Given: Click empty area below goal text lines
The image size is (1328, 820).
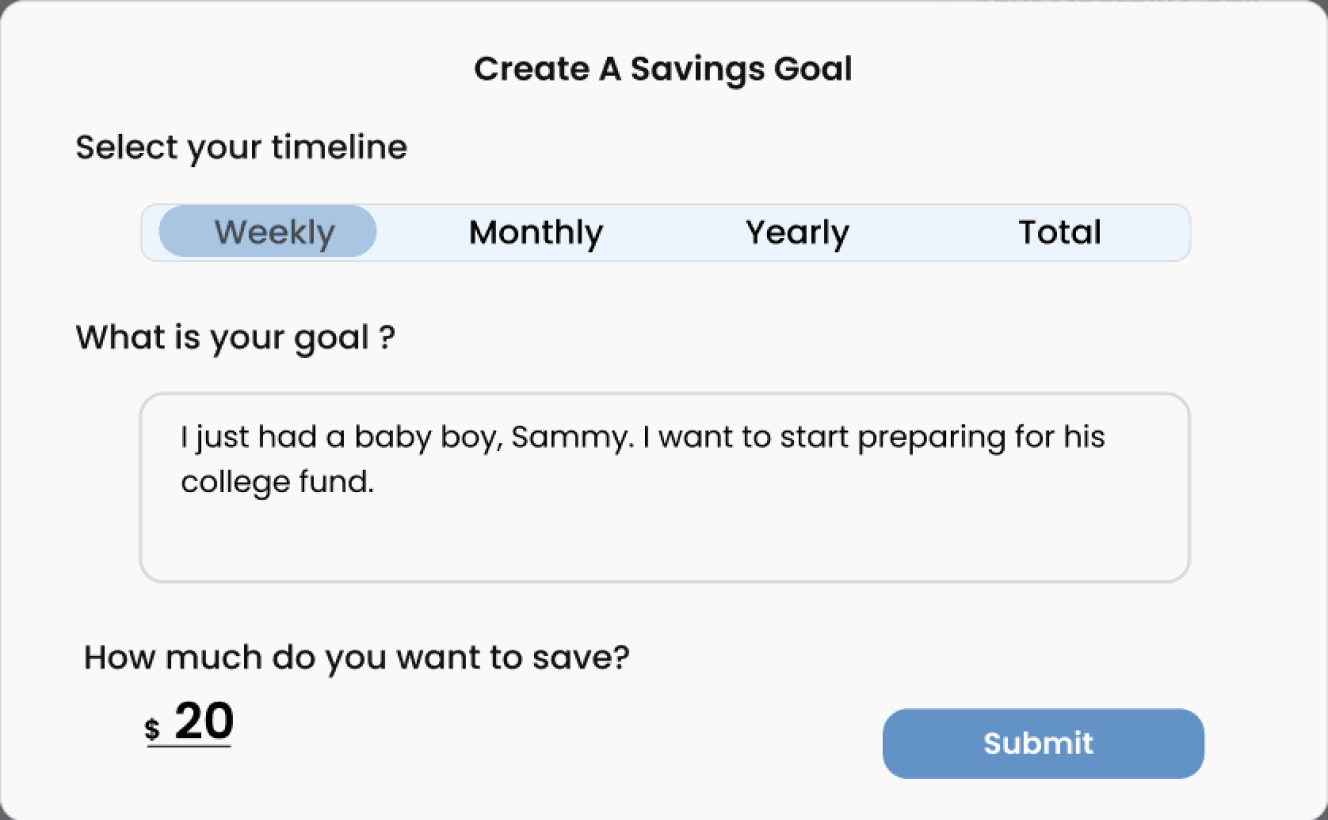Looking at the screenshot, I should 664,541.
